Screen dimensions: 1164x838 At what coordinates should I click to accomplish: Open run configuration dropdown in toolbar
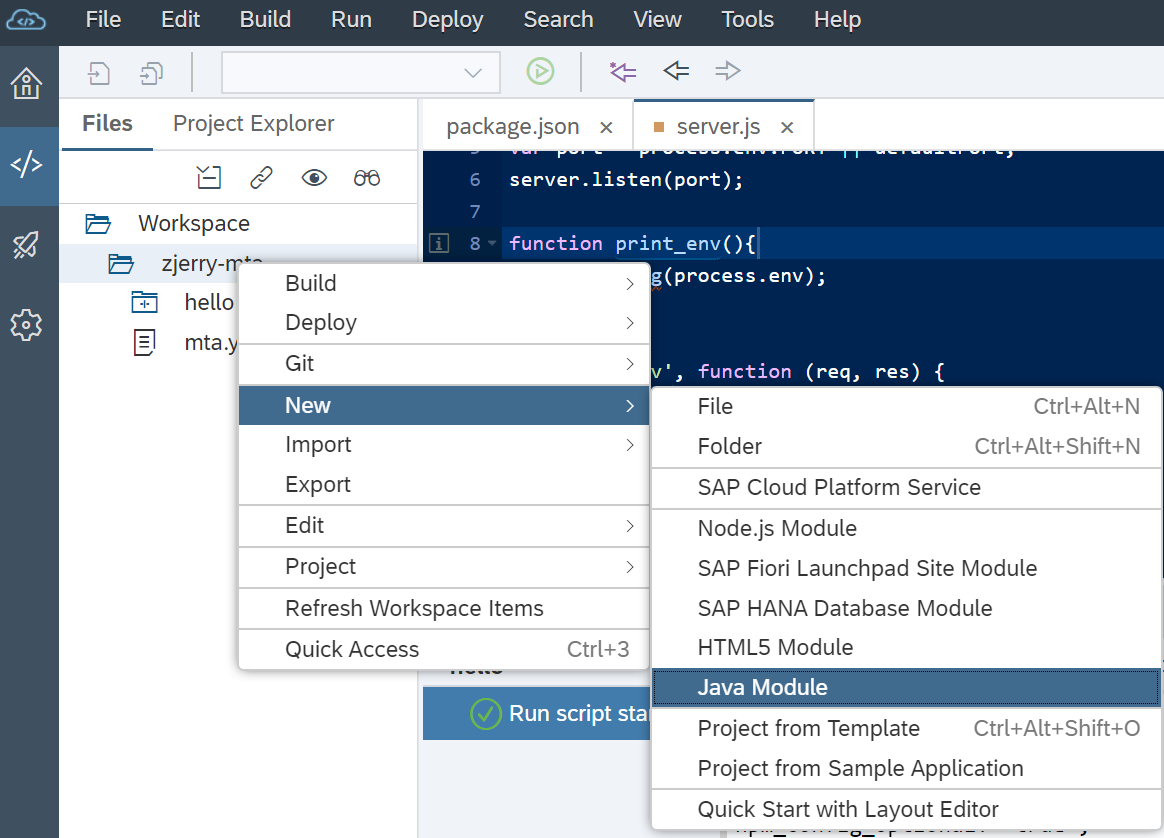(360, 72)
